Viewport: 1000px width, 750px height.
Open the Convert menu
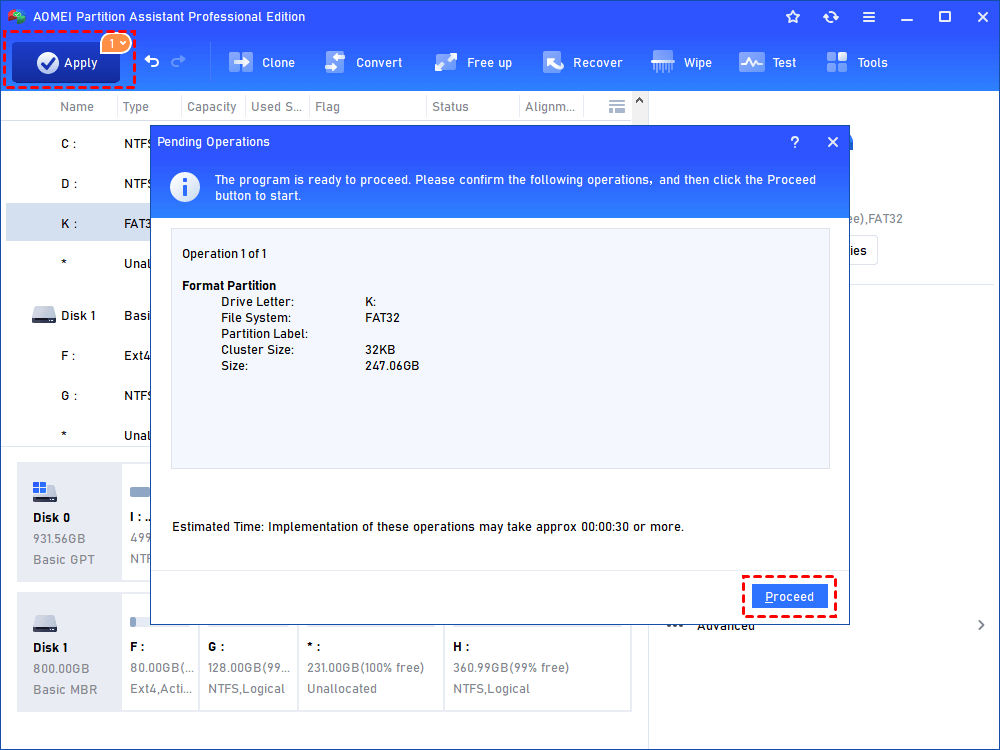(364, 62)
